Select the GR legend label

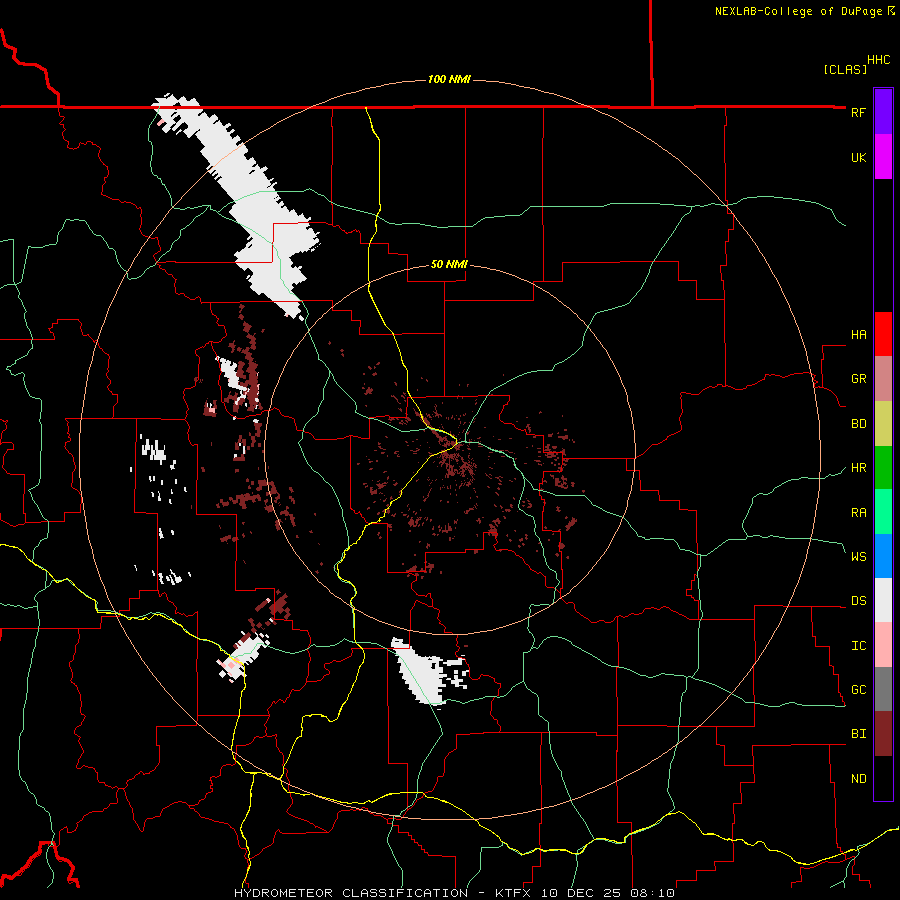coord(858,379)
